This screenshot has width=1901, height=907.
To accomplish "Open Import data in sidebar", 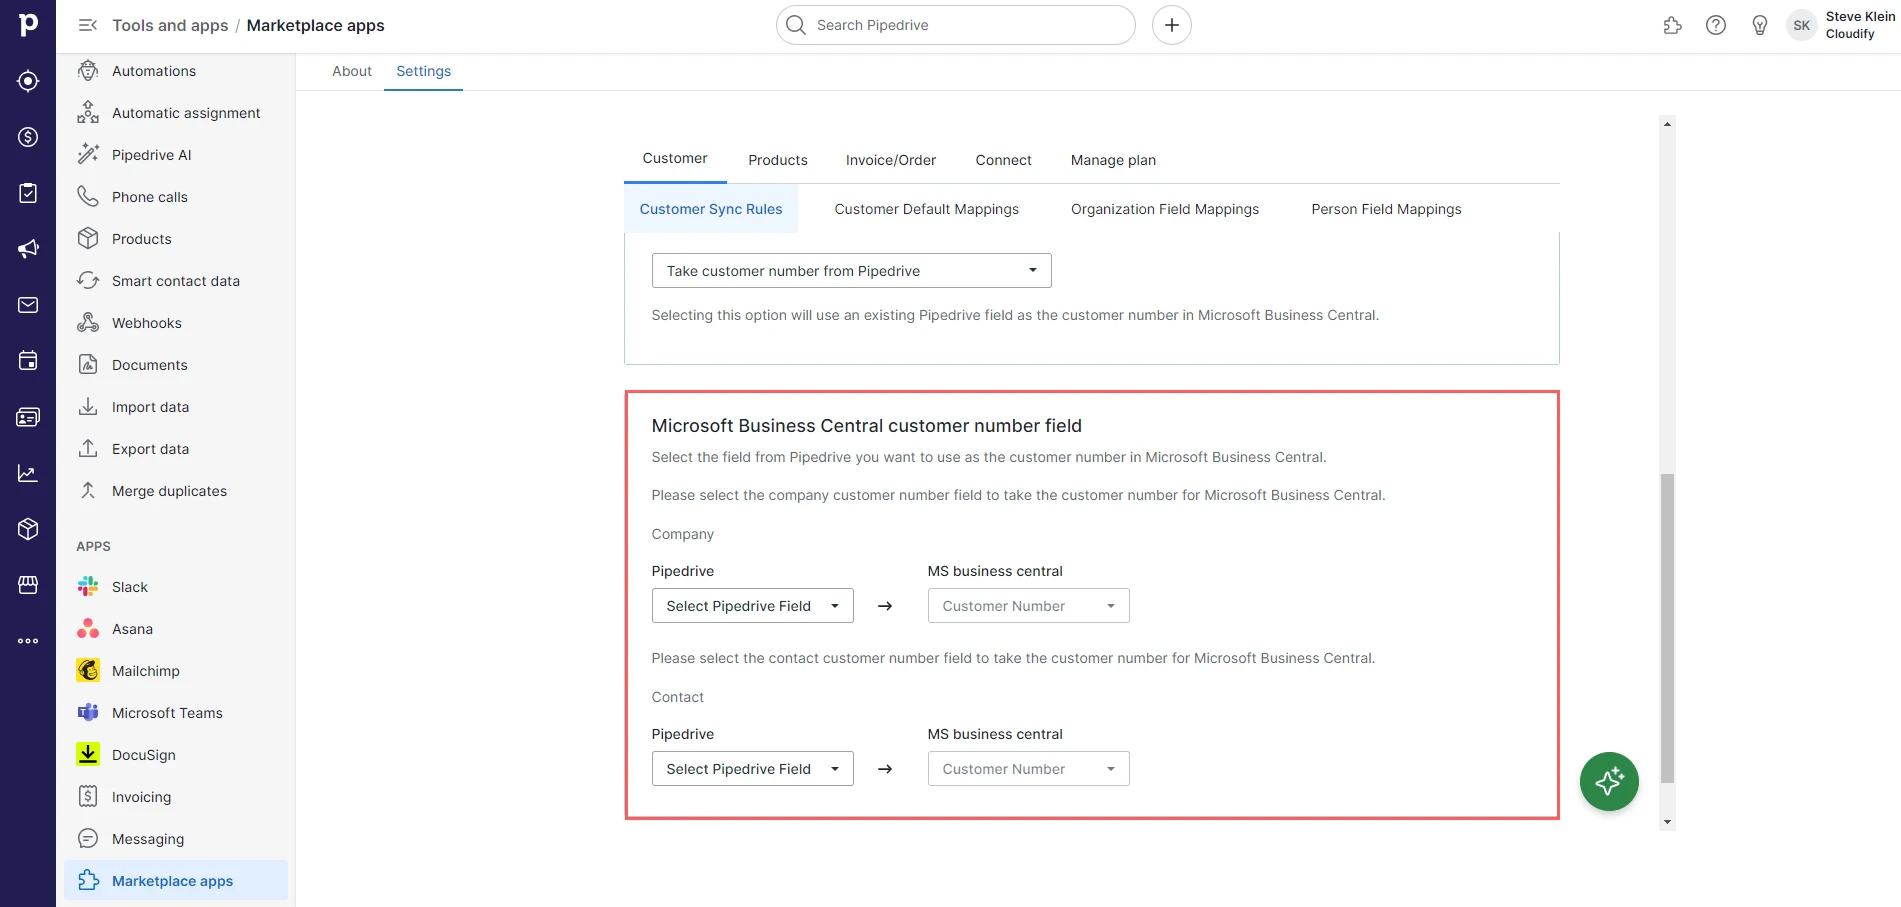I will (176, 407).
